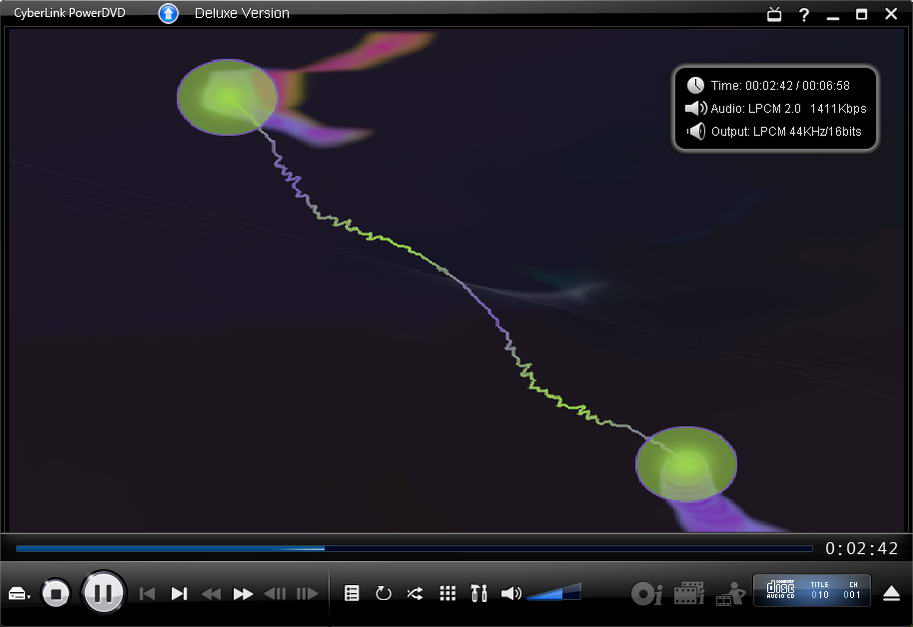Toggle repeat mode
Viewport: 913px width, 627px height.
(x=383, y=593)
